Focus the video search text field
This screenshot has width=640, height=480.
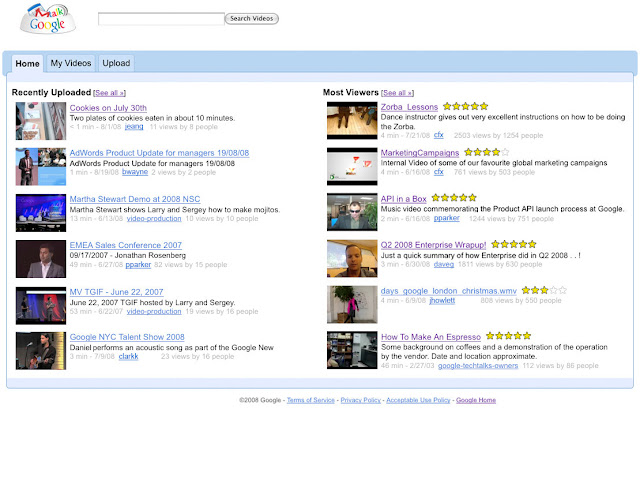point(160,18)
